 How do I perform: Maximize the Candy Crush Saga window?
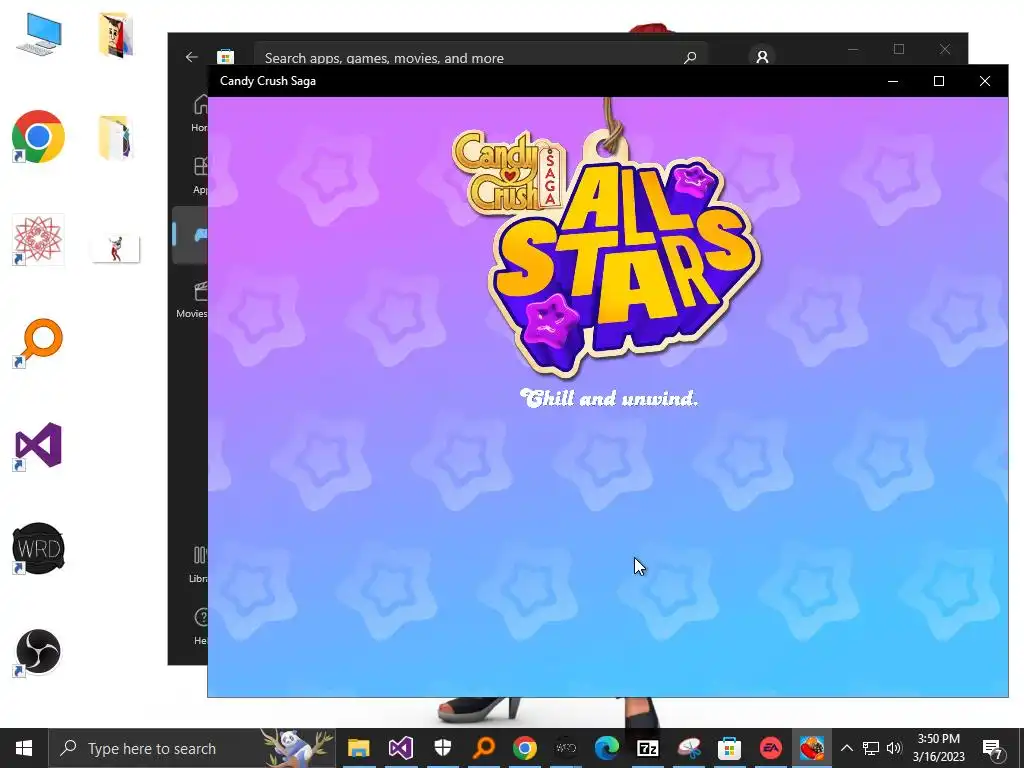[x=938, y=81]
